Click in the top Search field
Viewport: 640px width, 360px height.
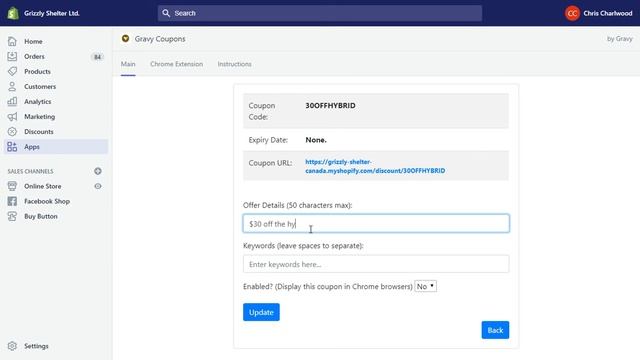pyautogui.click(x=320, y=13)
